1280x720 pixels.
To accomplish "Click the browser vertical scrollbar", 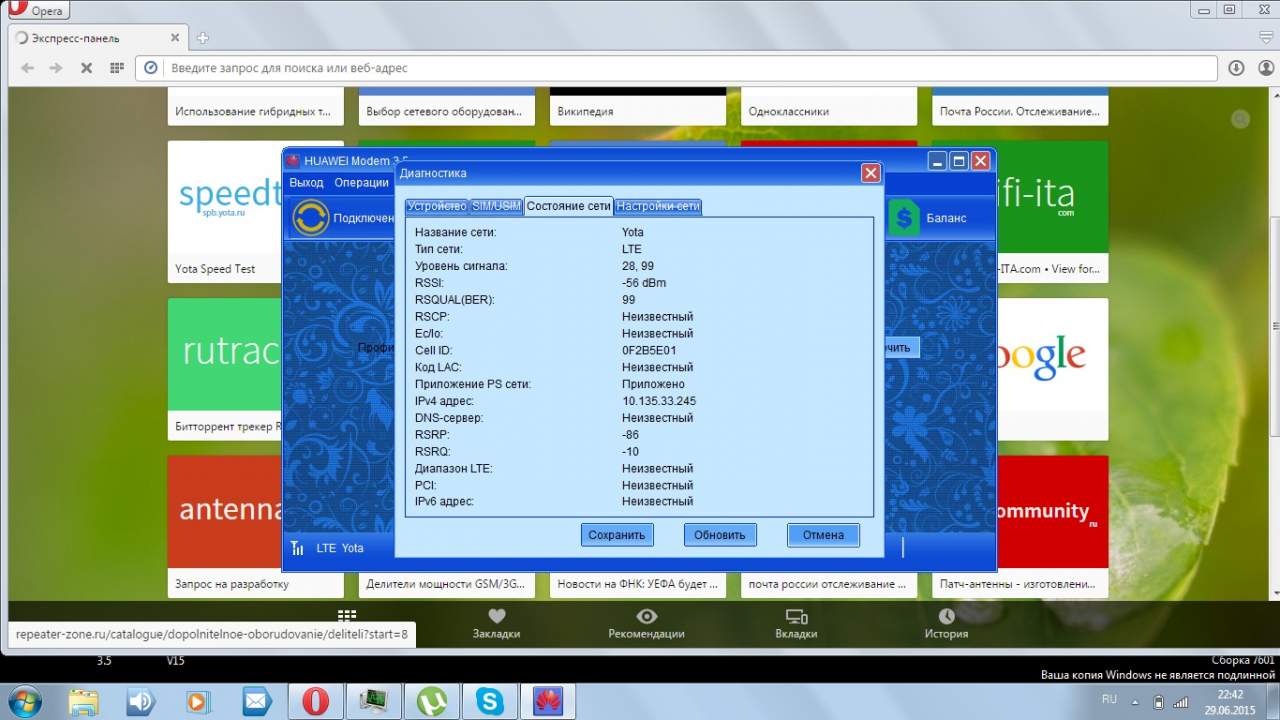I will click(x=1275, y=325).
